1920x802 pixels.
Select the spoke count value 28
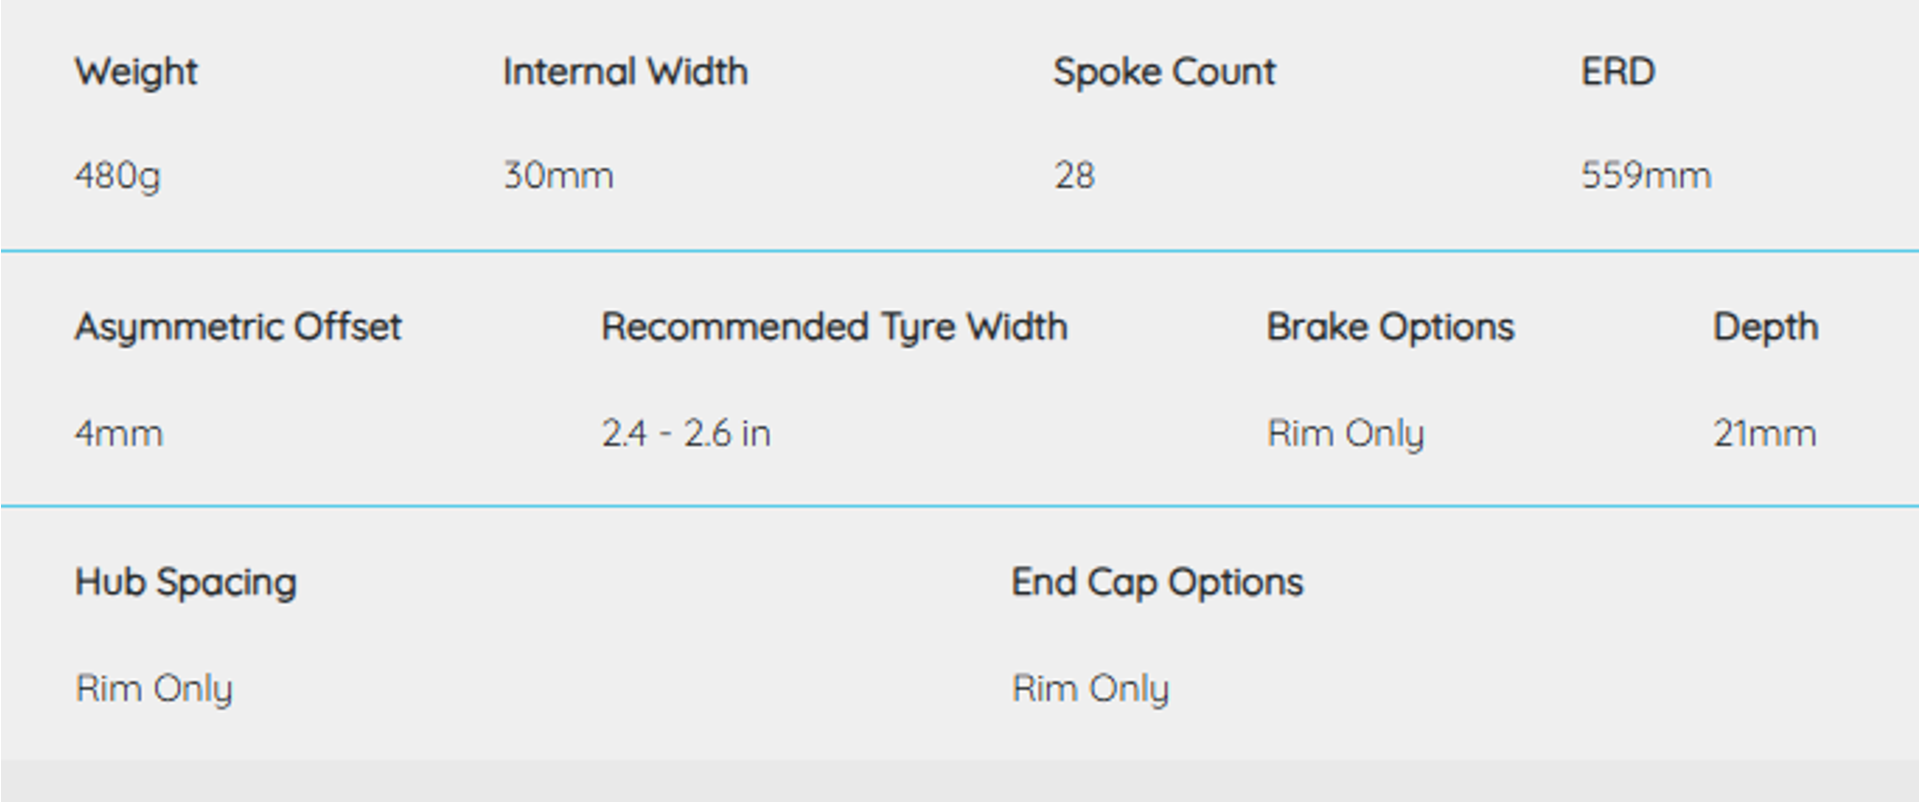1074,176
